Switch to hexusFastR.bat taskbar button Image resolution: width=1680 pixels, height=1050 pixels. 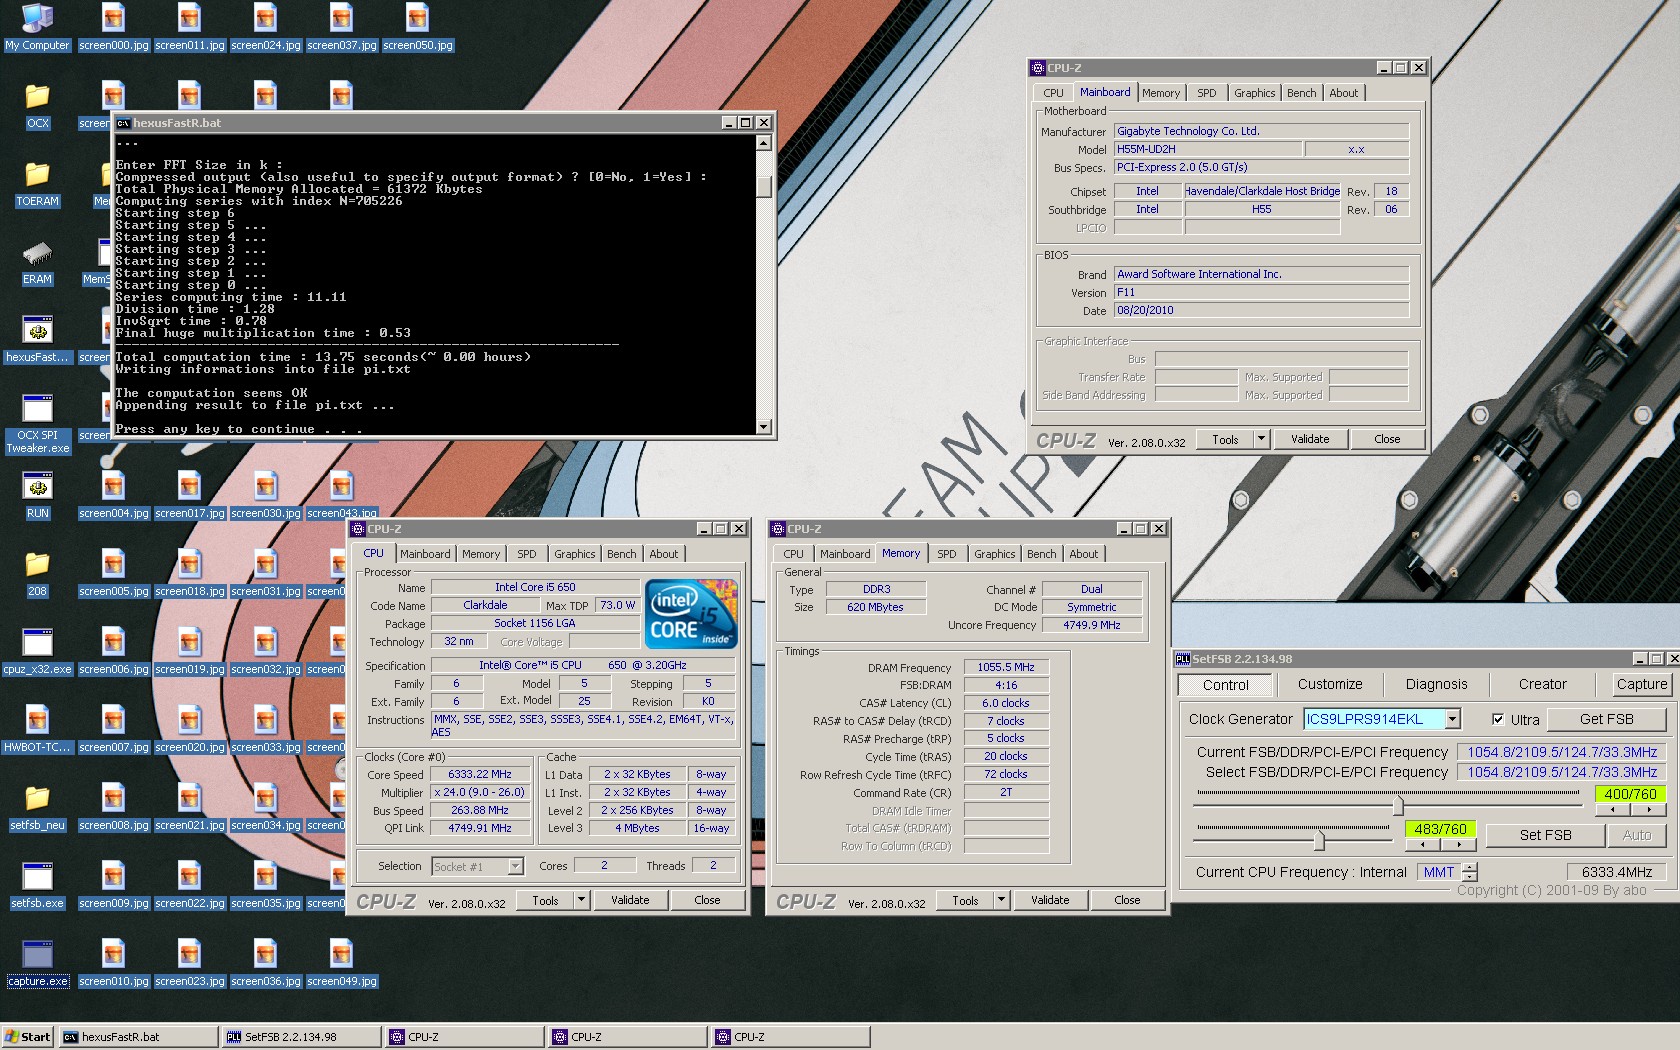click(x=138, y=1037)
